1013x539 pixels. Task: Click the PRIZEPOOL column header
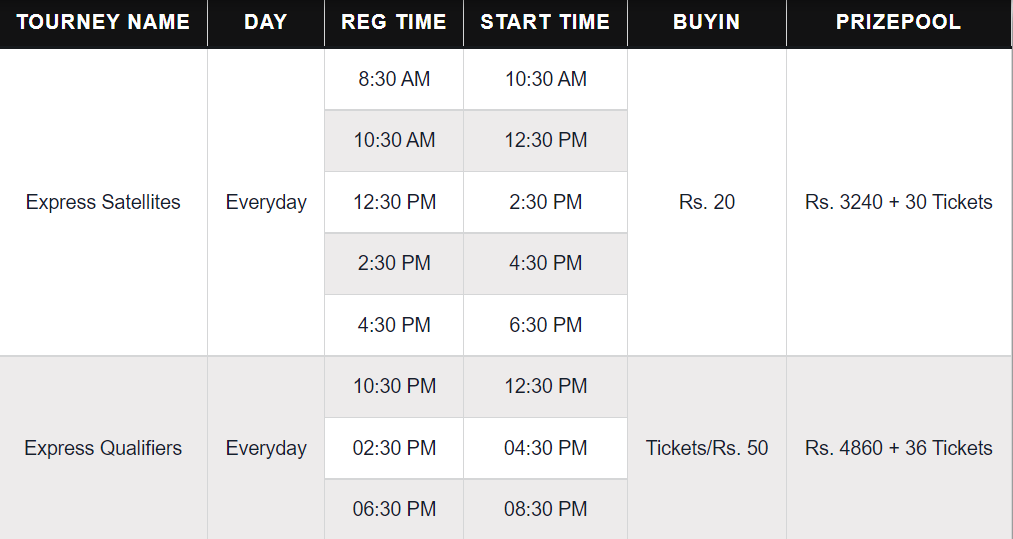(x=899, y=23)
